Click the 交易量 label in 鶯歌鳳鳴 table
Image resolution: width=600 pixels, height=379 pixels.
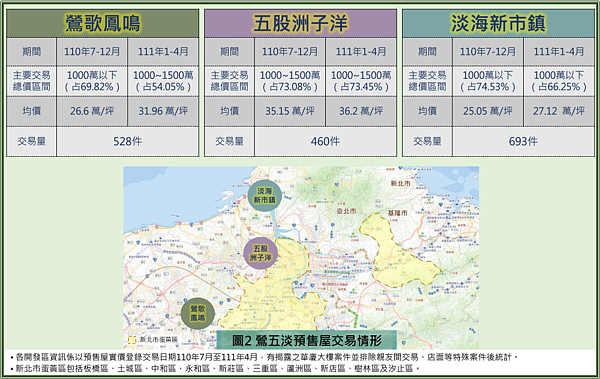point(31,142)
